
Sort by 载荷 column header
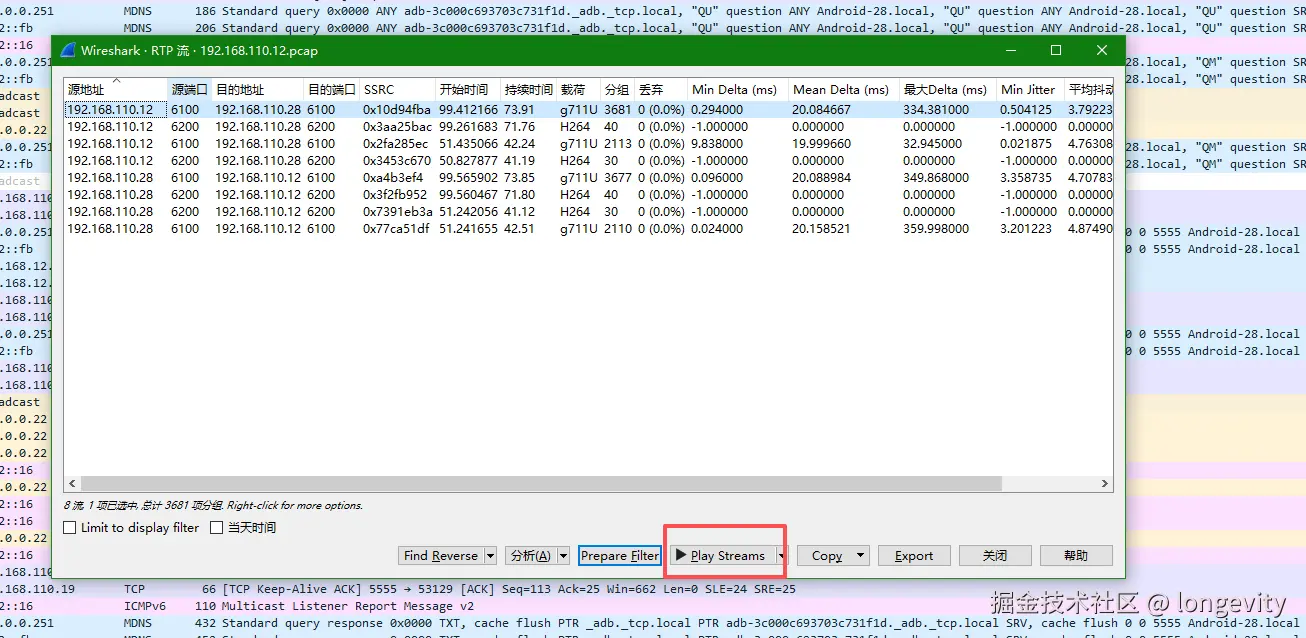[x=578, y=90]
